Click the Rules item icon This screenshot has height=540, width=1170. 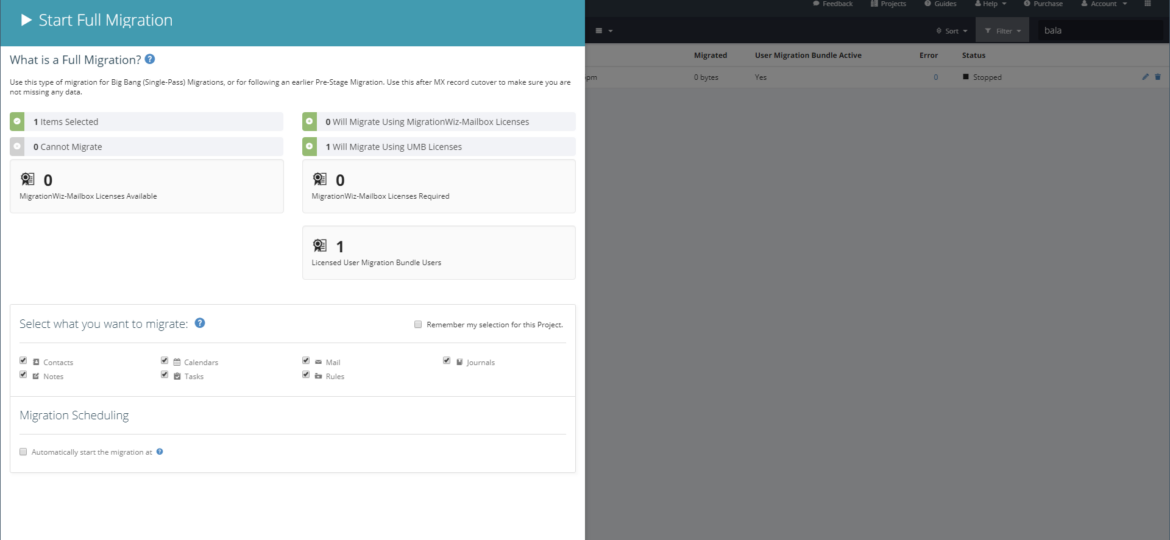[x=319, y=377]
